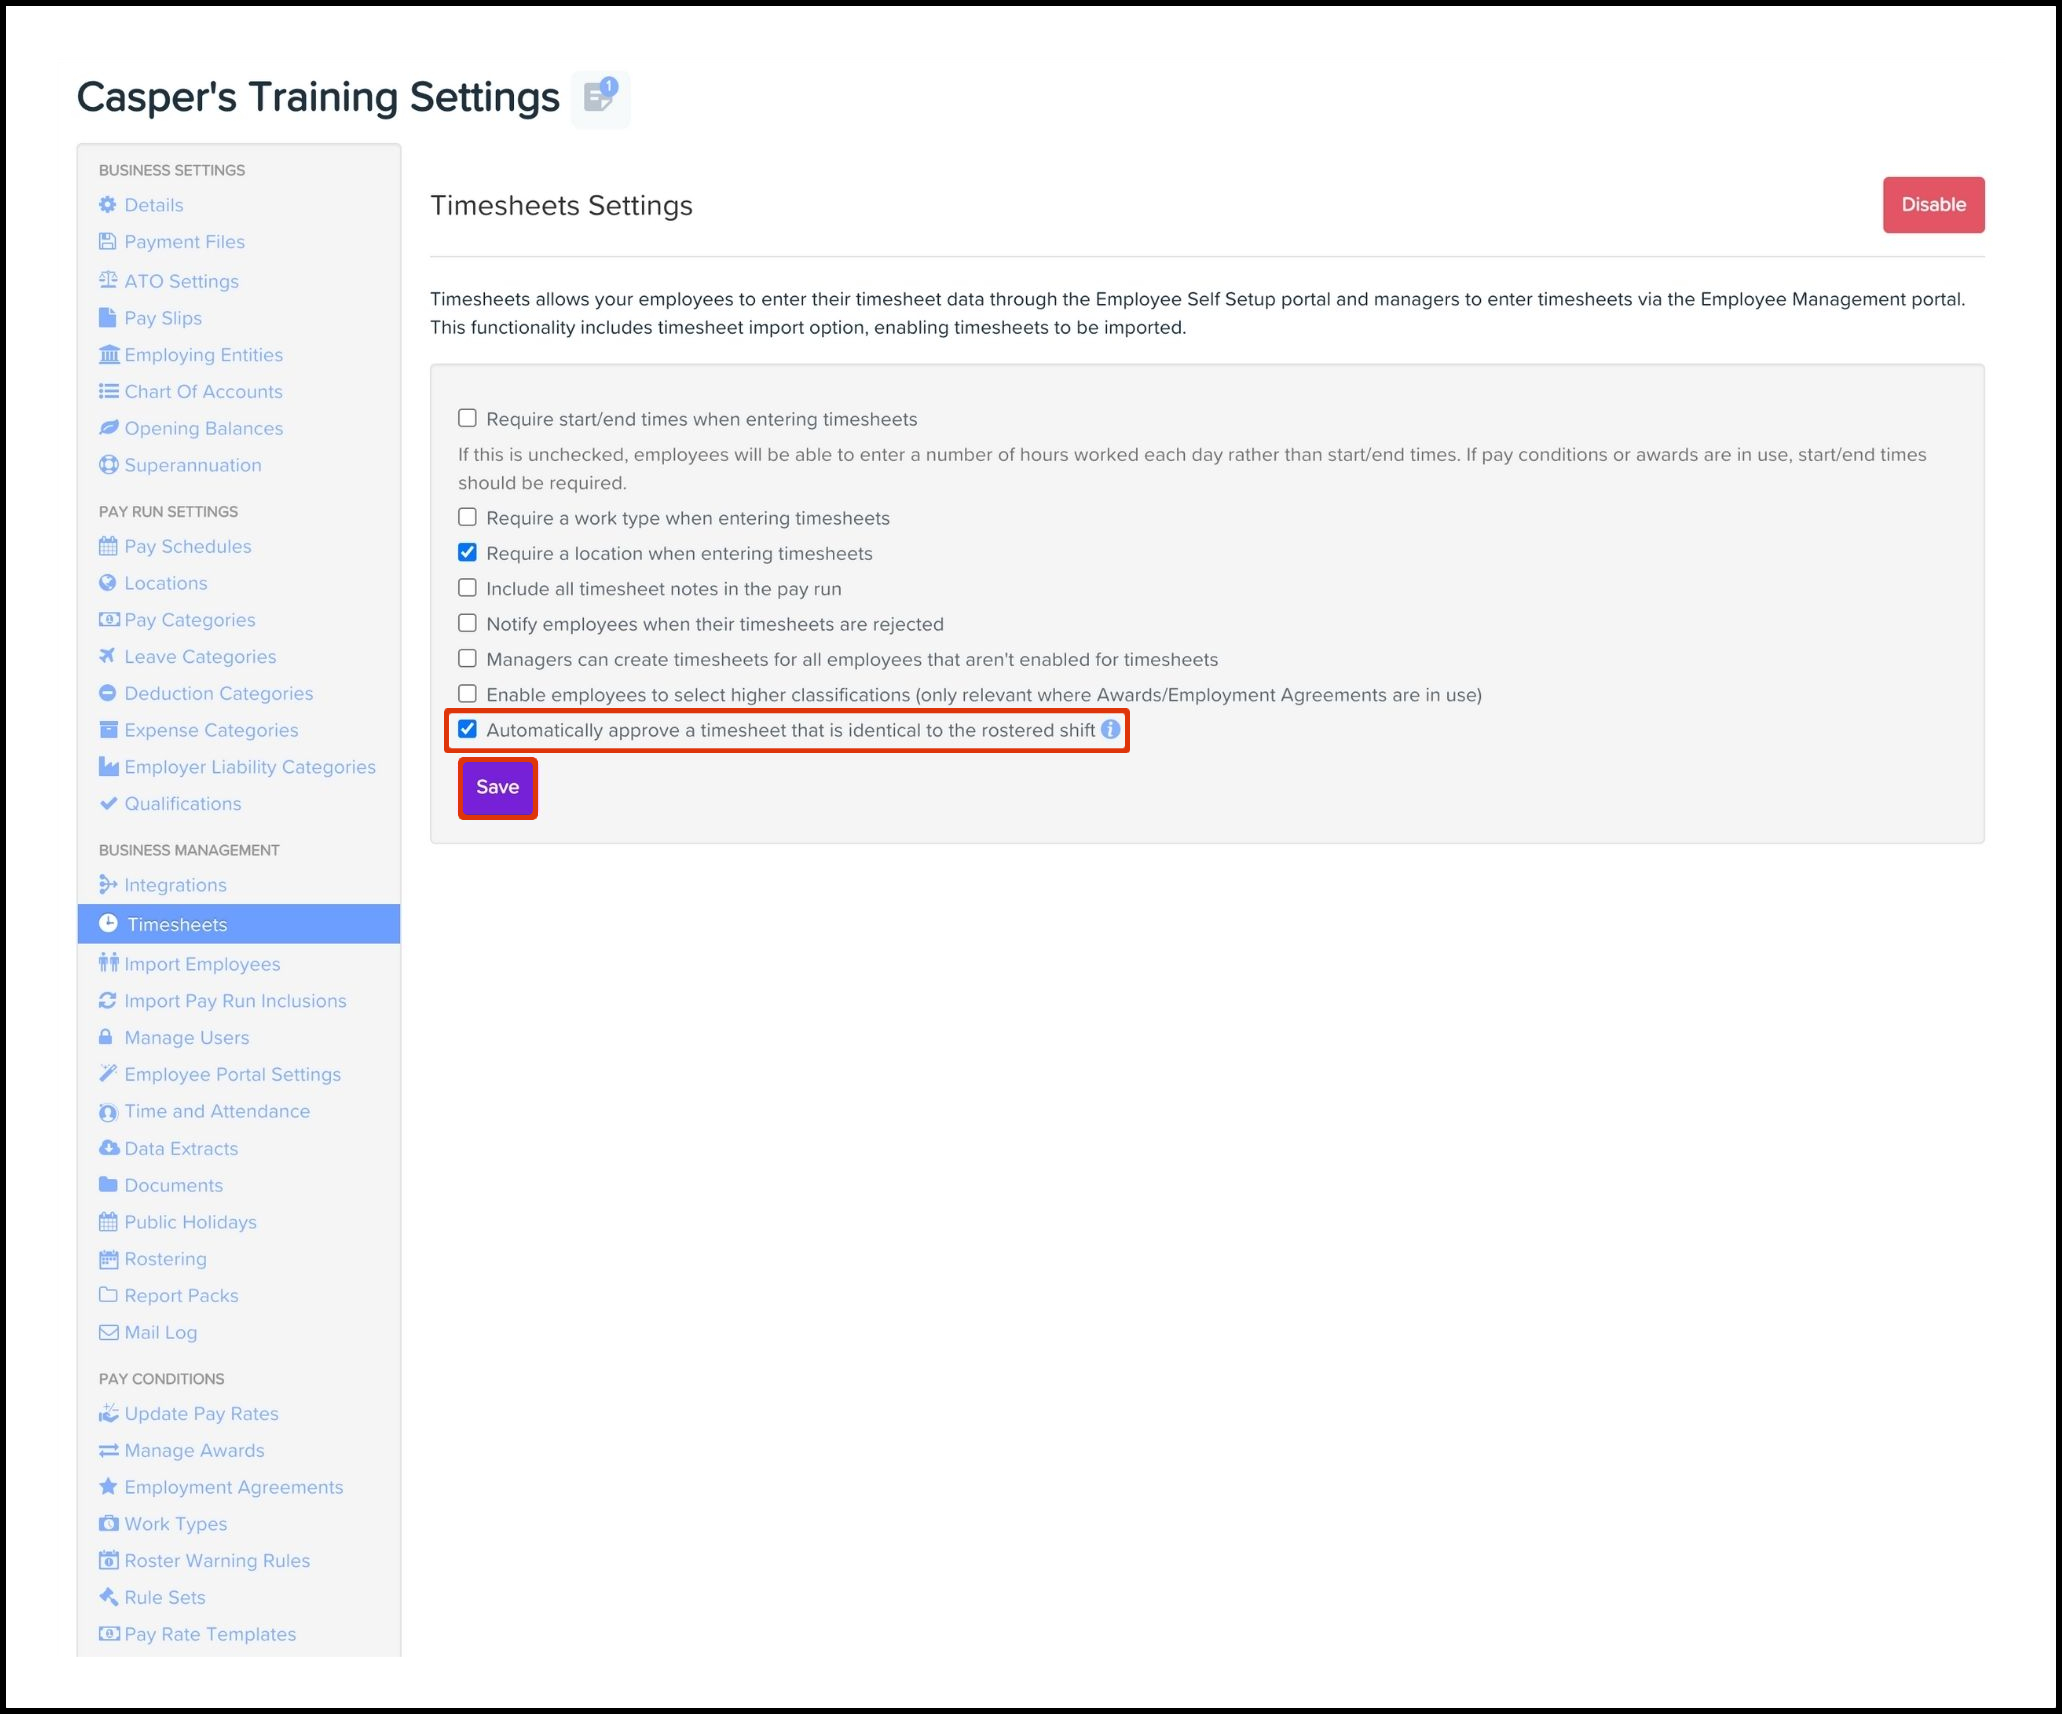Click the info icon next to the auto-approve option
Viewport: 2062px width, 1714px height.
coord(1110,730)
